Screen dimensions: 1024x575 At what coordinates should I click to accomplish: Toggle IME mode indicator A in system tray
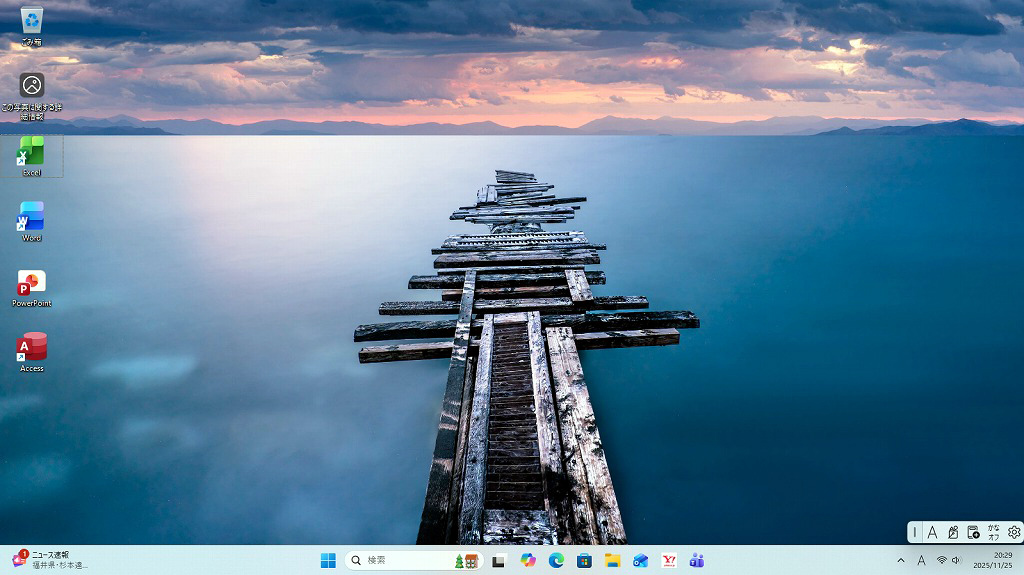(921, 560)
